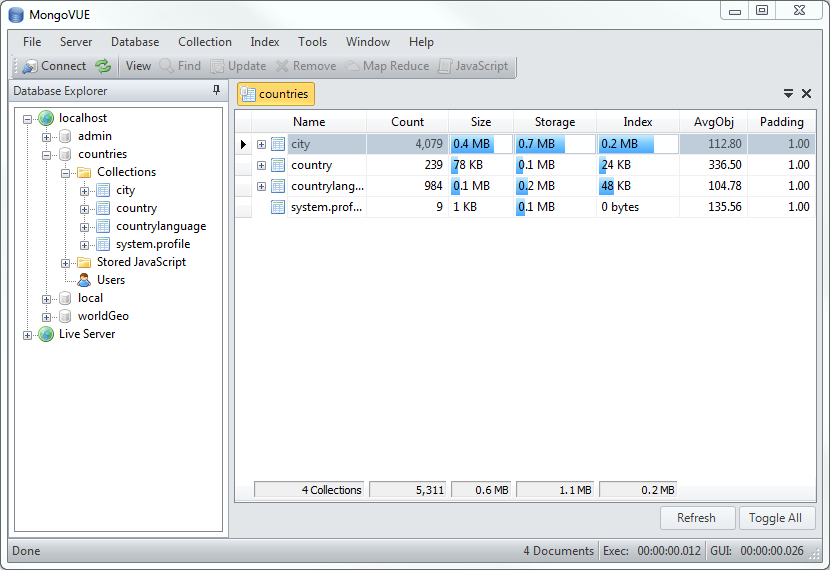Screen dimensions: 830x570
Task: Open Stored JavaScript folder in tree
Action: click(x=141, y=262)
